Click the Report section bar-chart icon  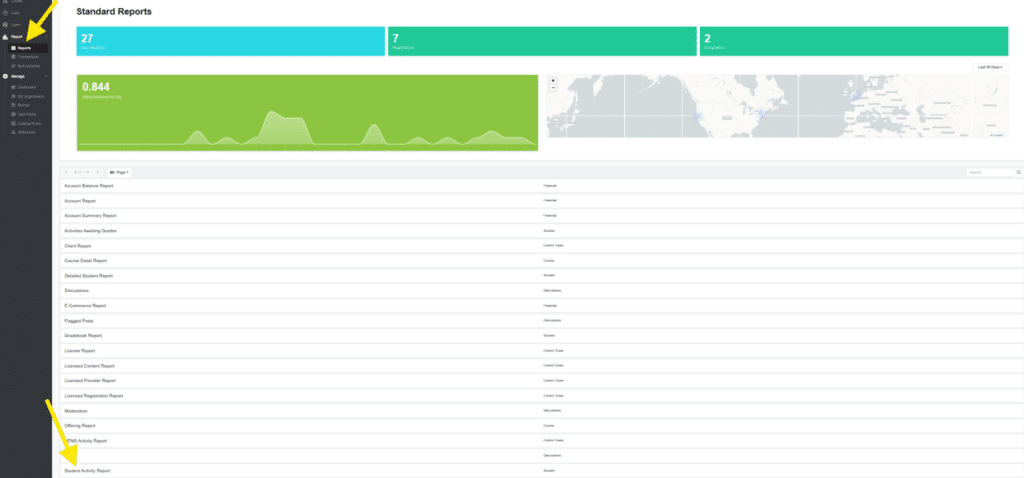(5, 37)
